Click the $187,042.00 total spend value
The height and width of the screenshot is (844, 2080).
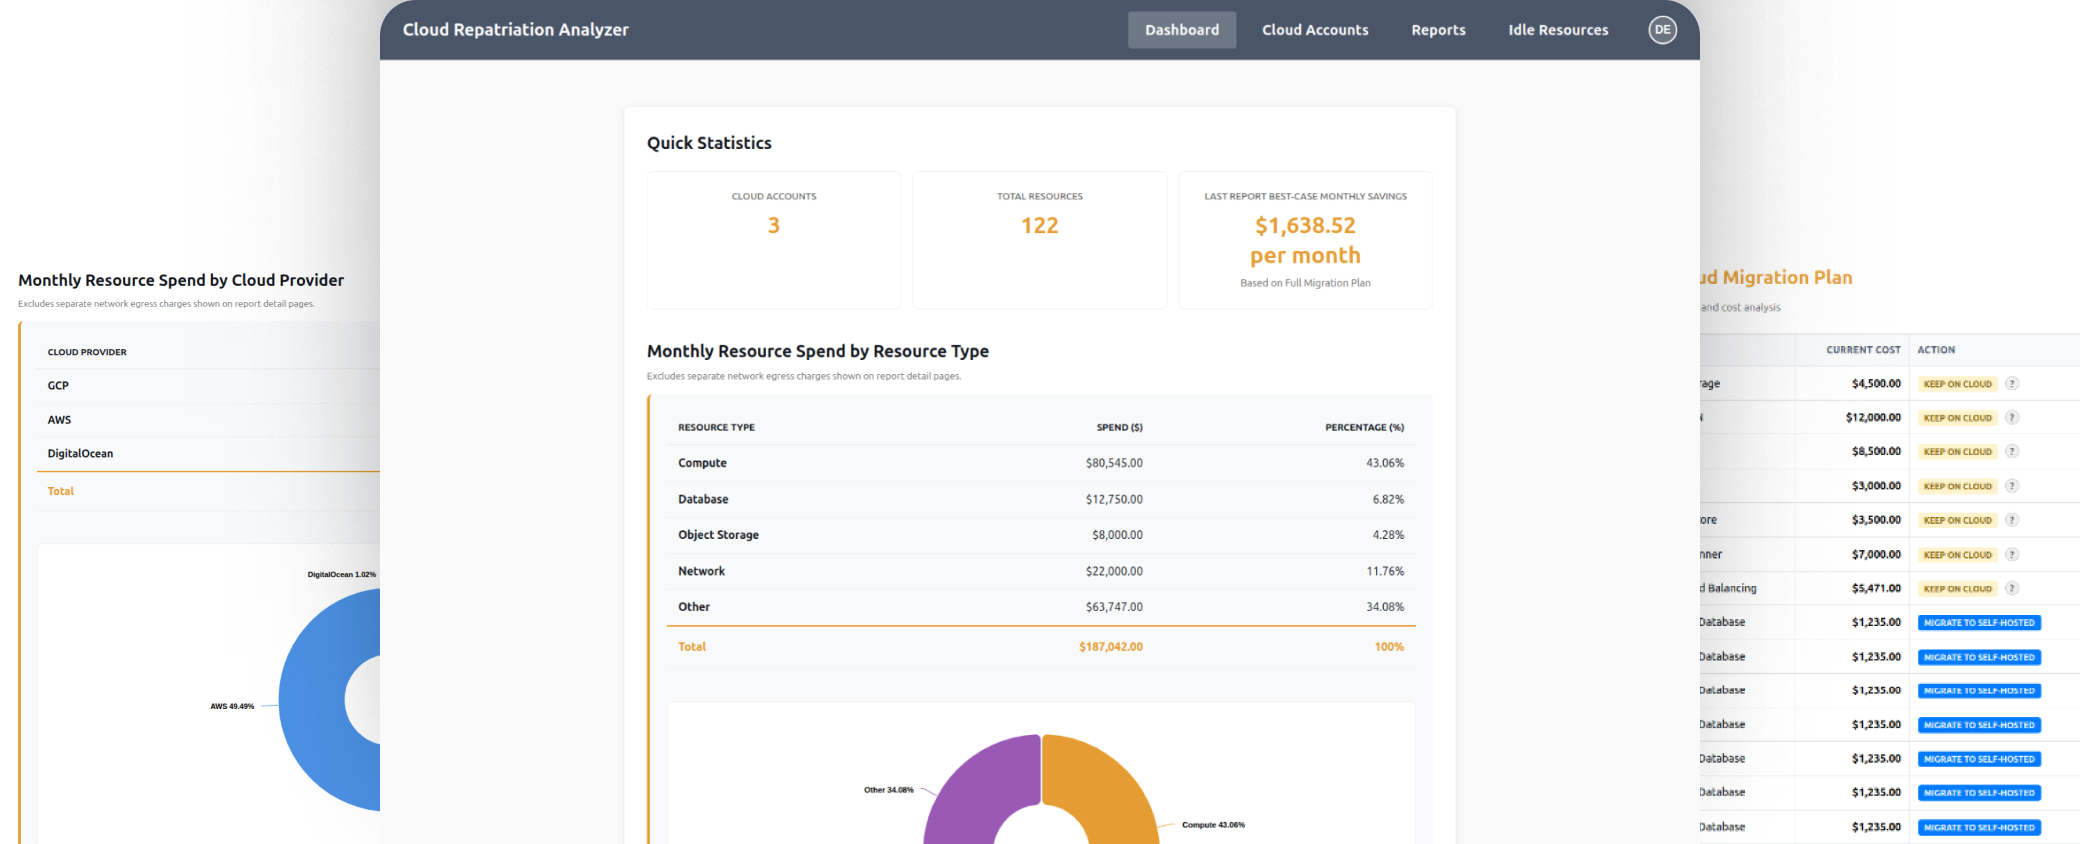[1110, 647]
